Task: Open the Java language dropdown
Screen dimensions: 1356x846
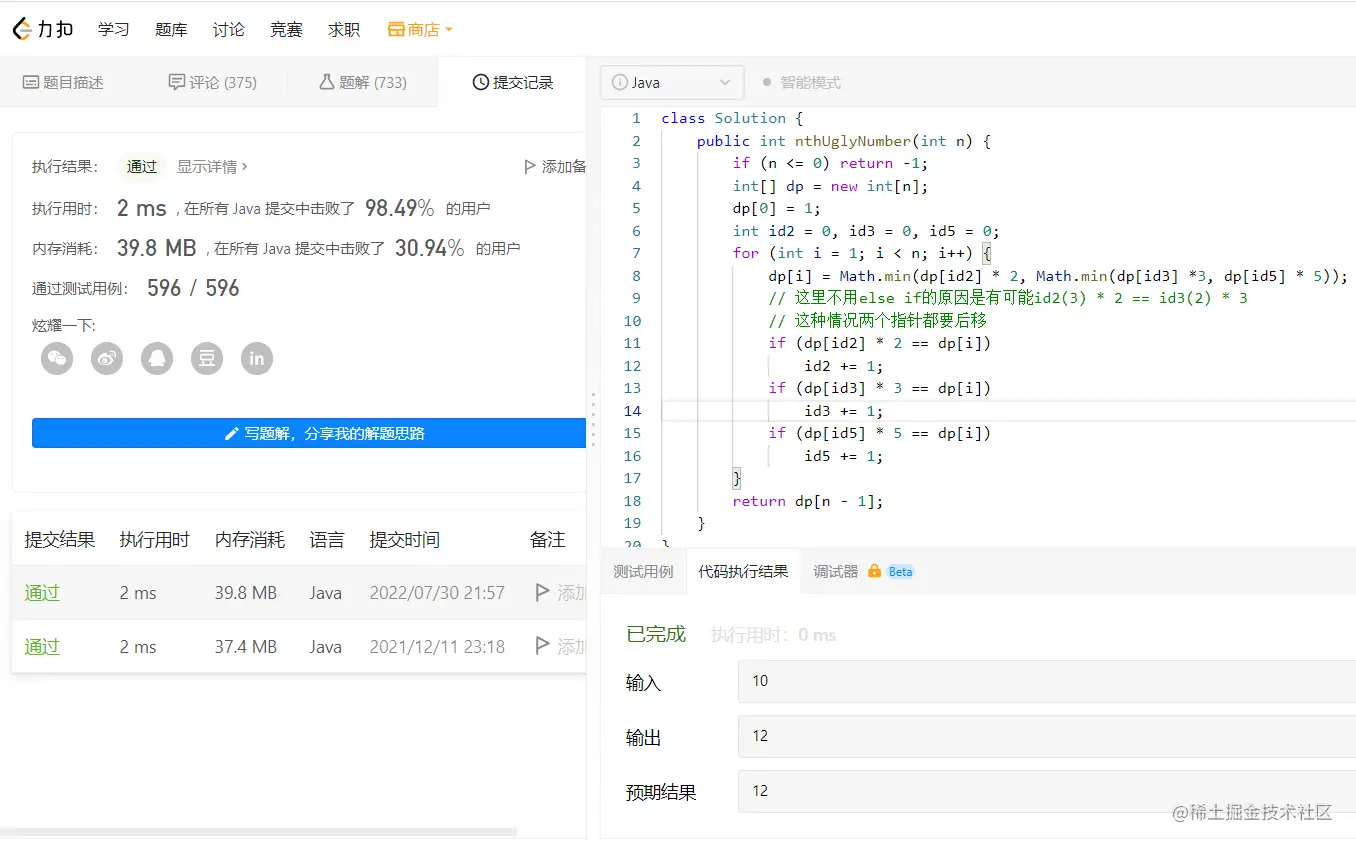Action: click(672, 83)
